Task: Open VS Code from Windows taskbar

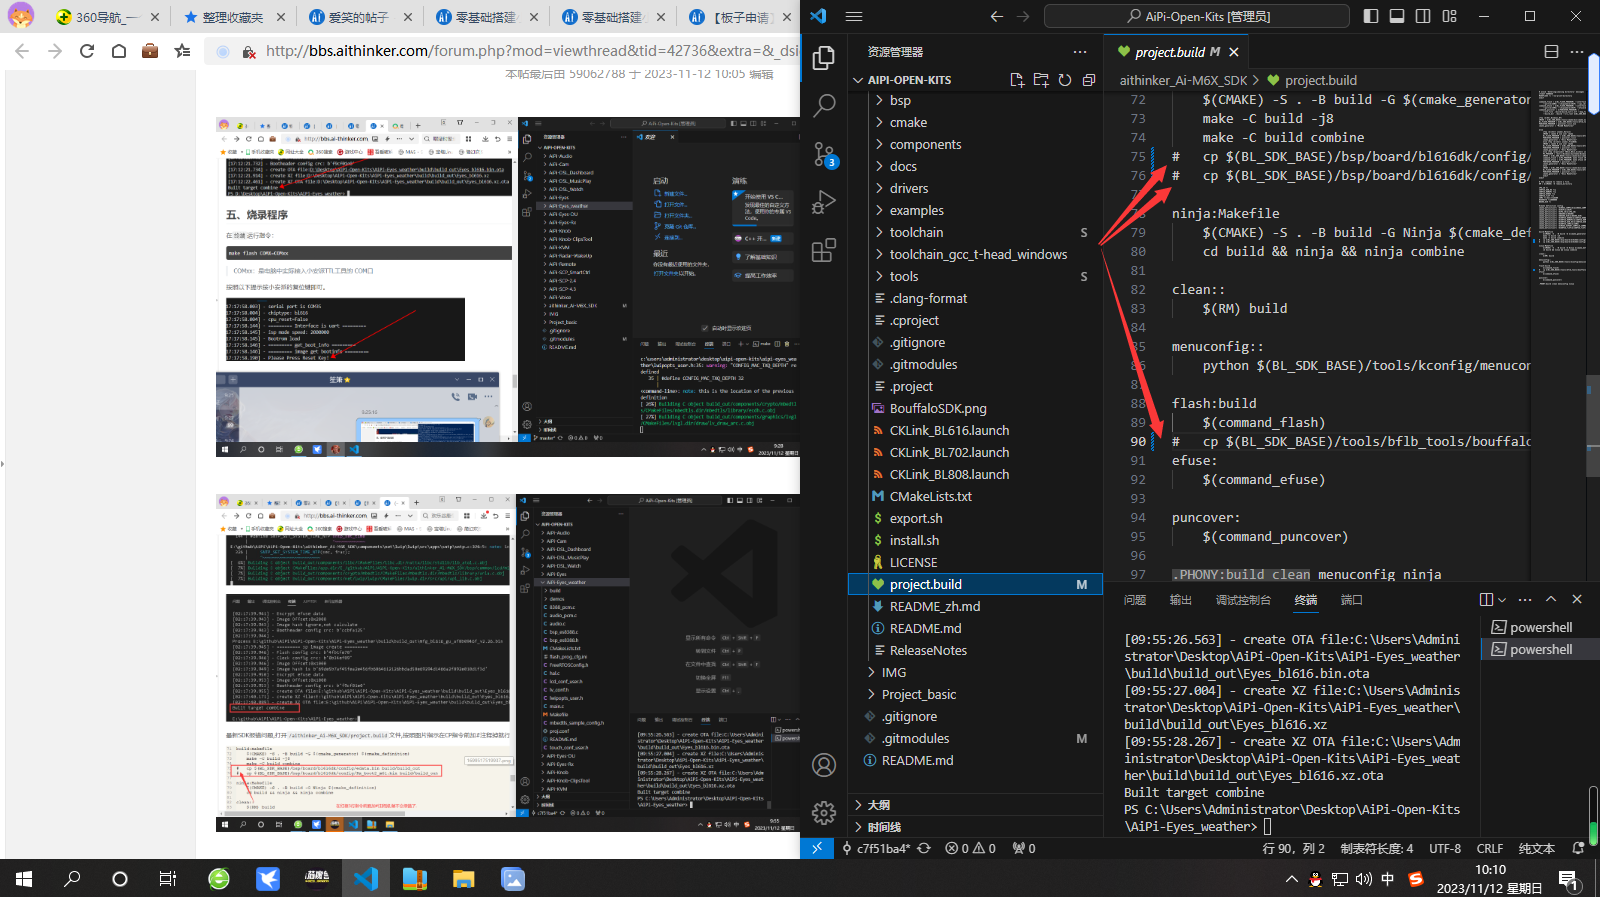Action: (x=366, y=878)
